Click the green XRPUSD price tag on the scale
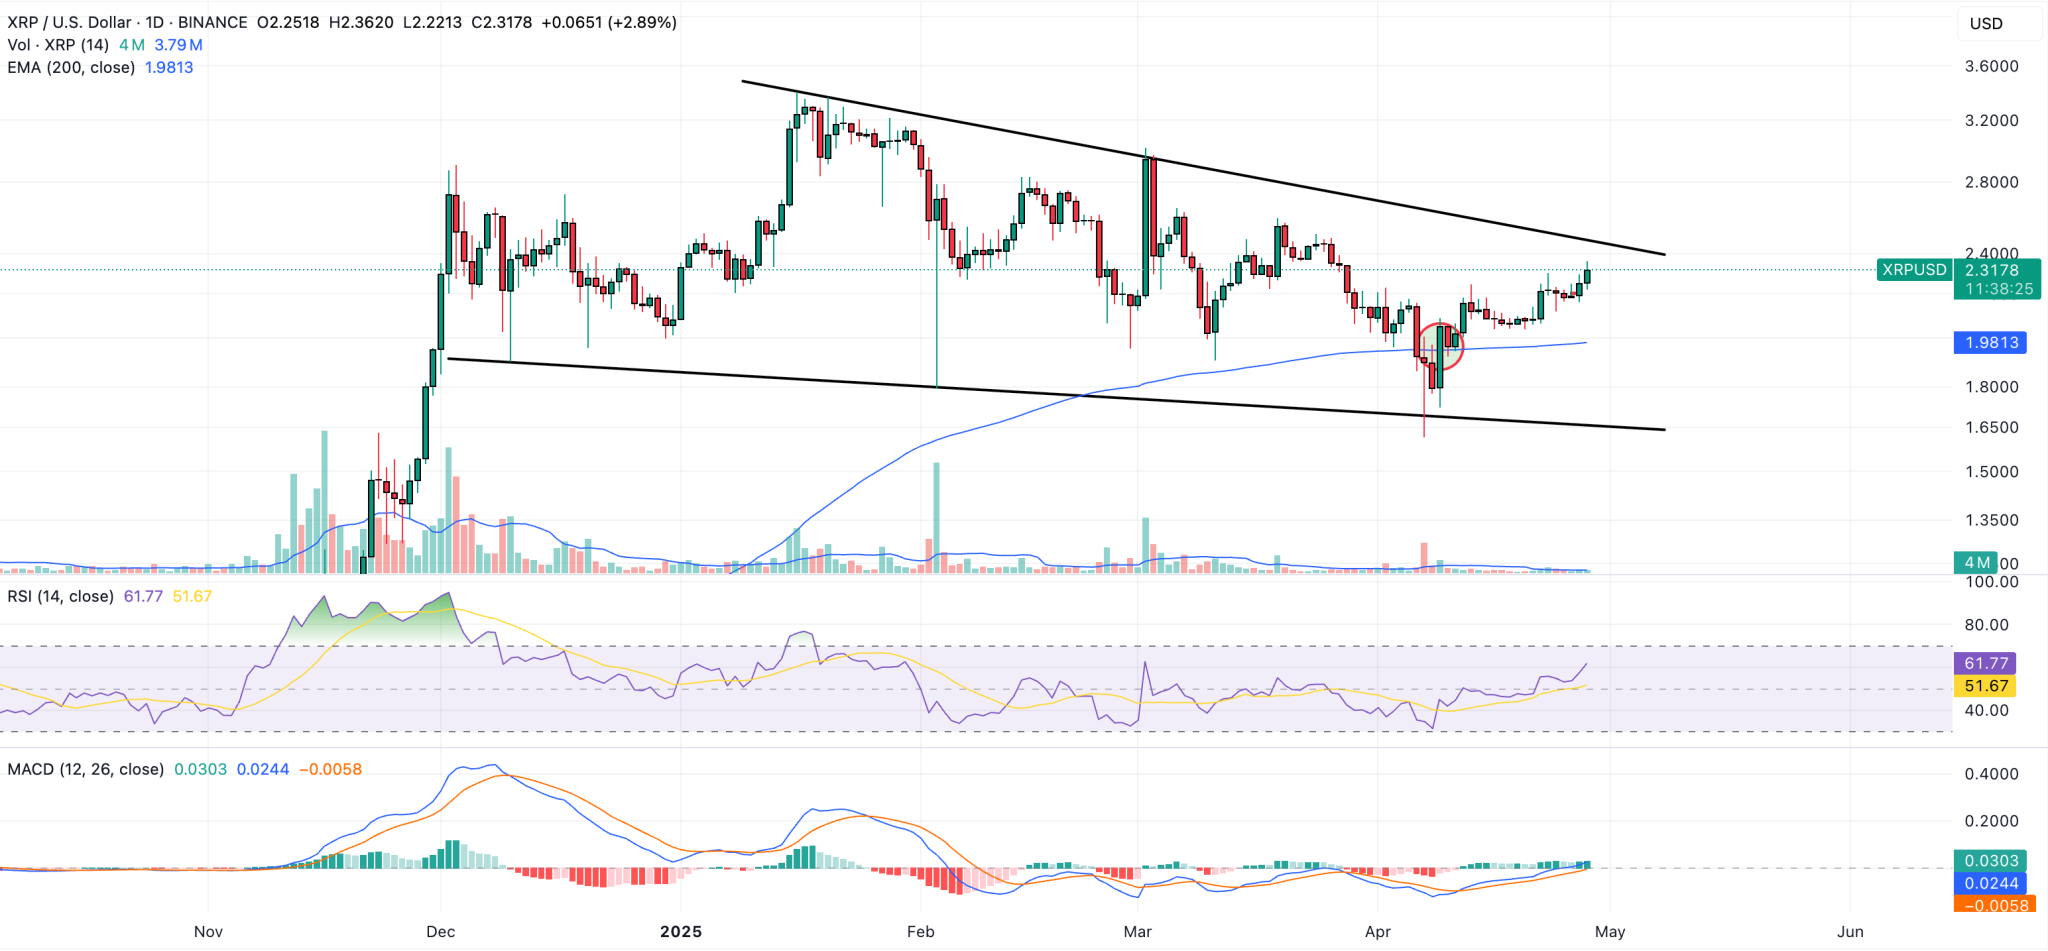Screen dimensions: 2048x951 1913,270
